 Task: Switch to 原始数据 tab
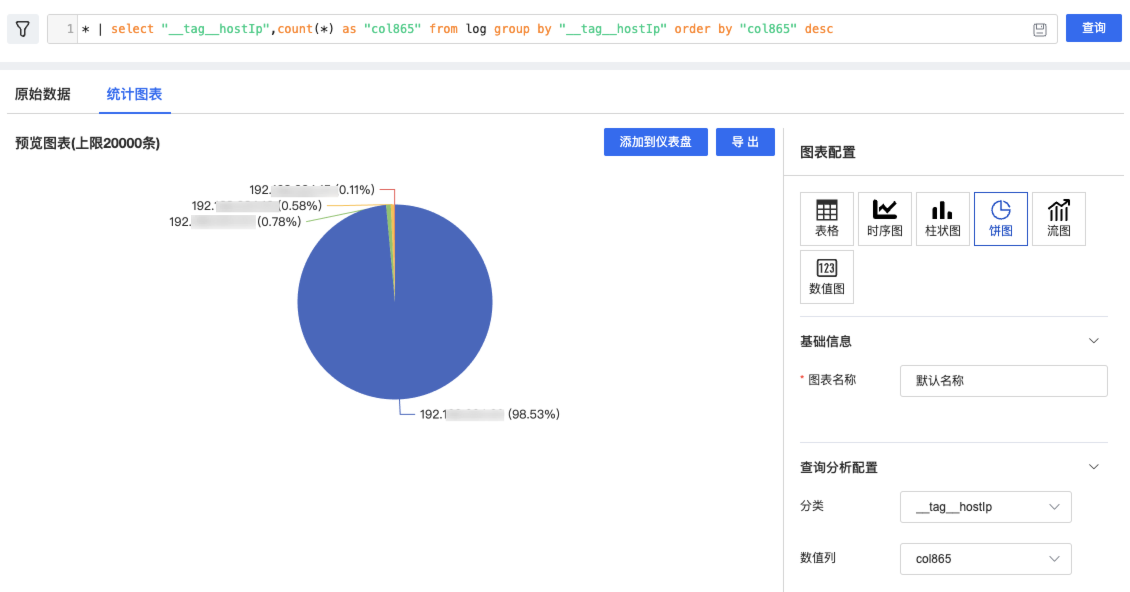(43, 94)
